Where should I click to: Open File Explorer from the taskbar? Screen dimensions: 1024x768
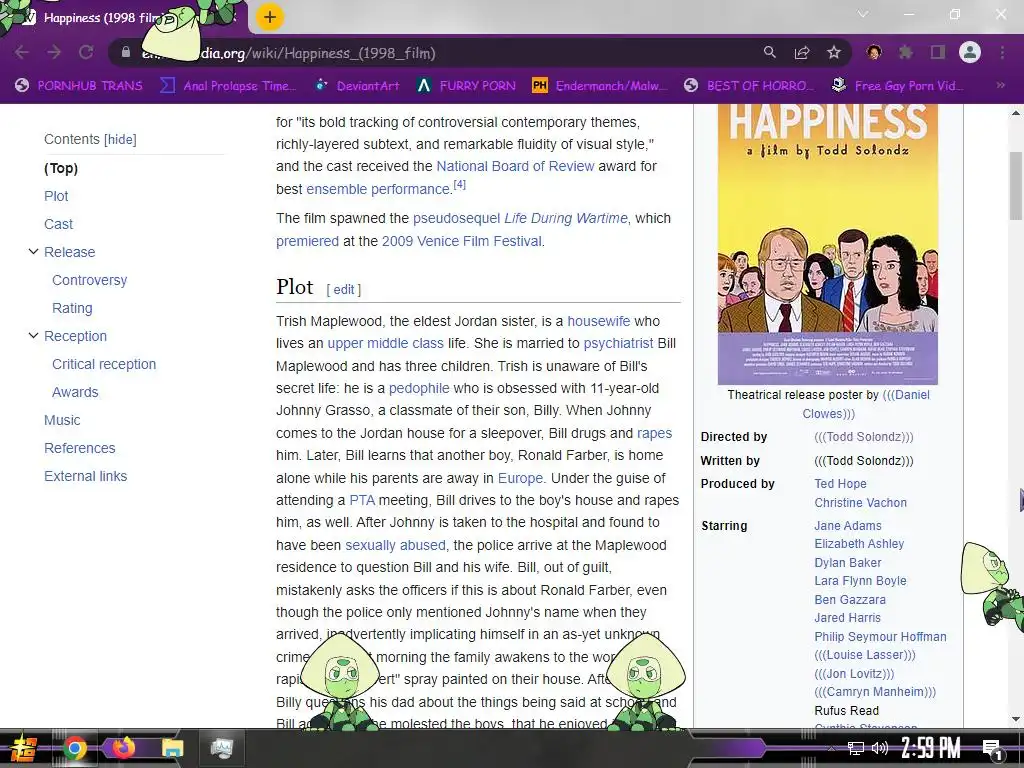173,748
